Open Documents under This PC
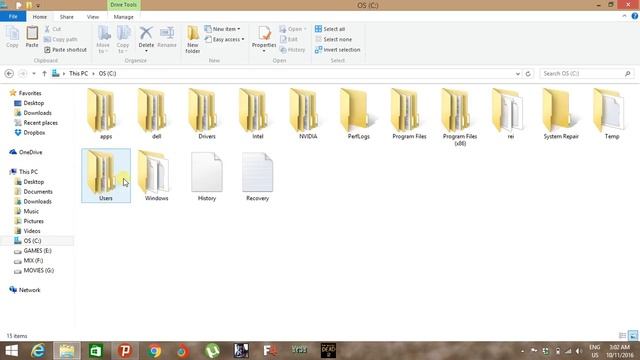The width and height of the screenshot is (640, 360). coord(33,191)
